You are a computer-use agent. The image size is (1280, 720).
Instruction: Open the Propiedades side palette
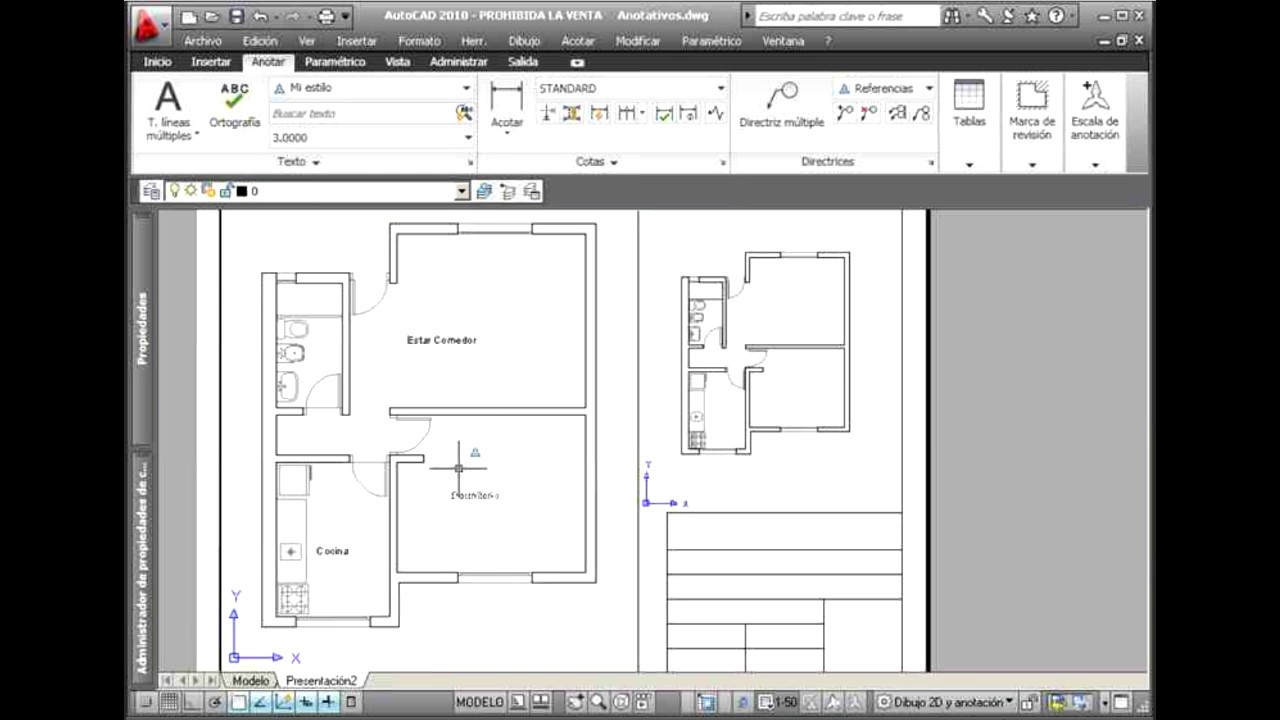(142, 328)
